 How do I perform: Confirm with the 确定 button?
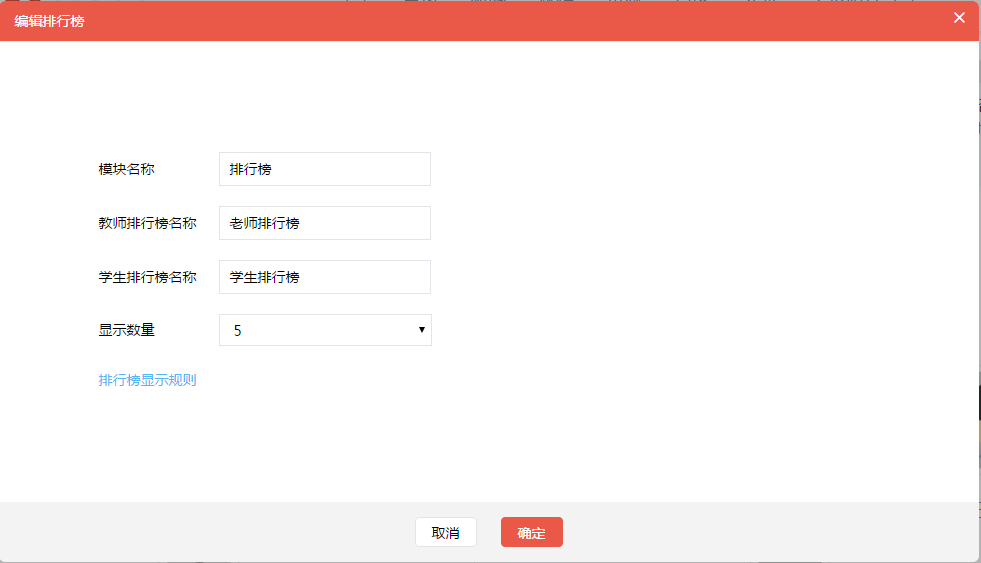(532, 532)
